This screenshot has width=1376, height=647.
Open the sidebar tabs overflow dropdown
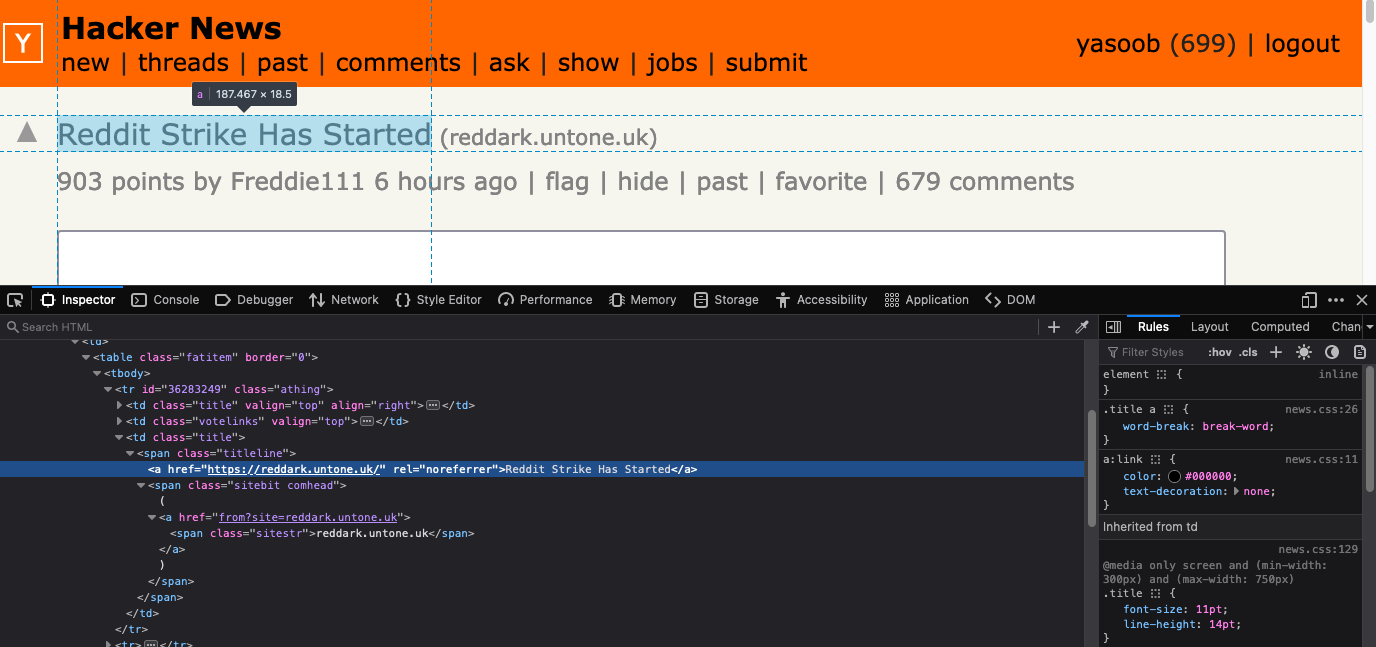coord(1369,327)
